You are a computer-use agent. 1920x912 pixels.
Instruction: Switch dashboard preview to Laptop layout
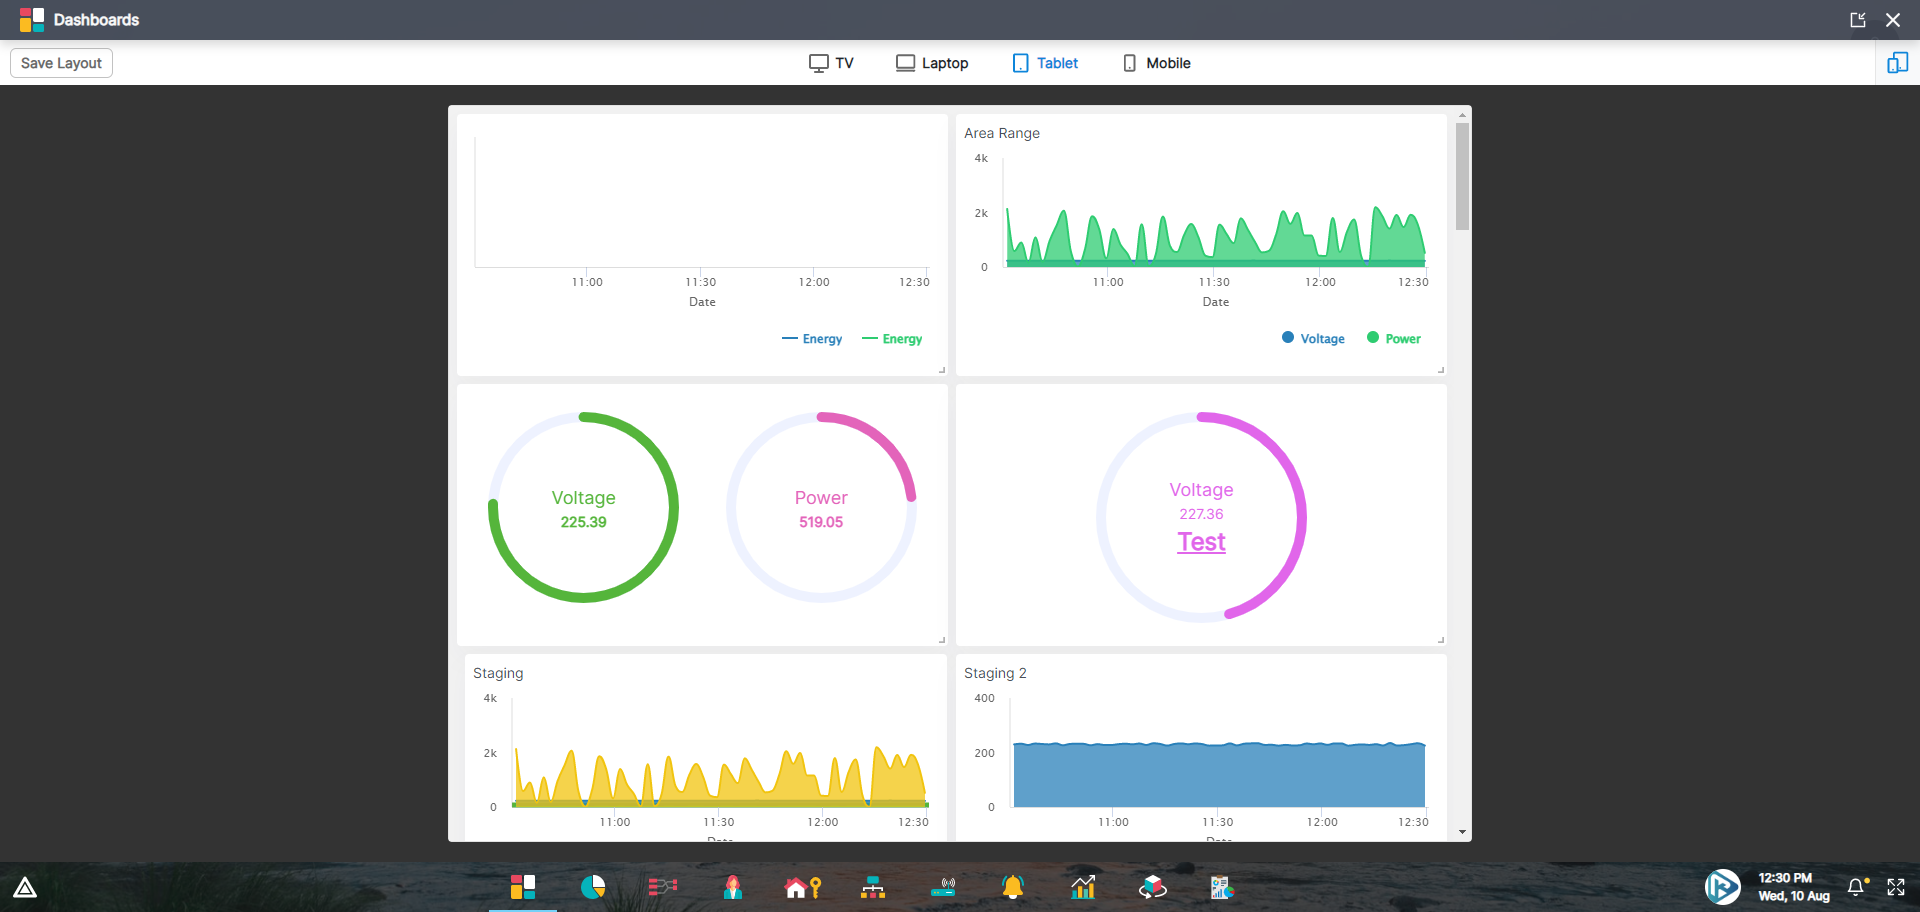[x=931, y=62]
